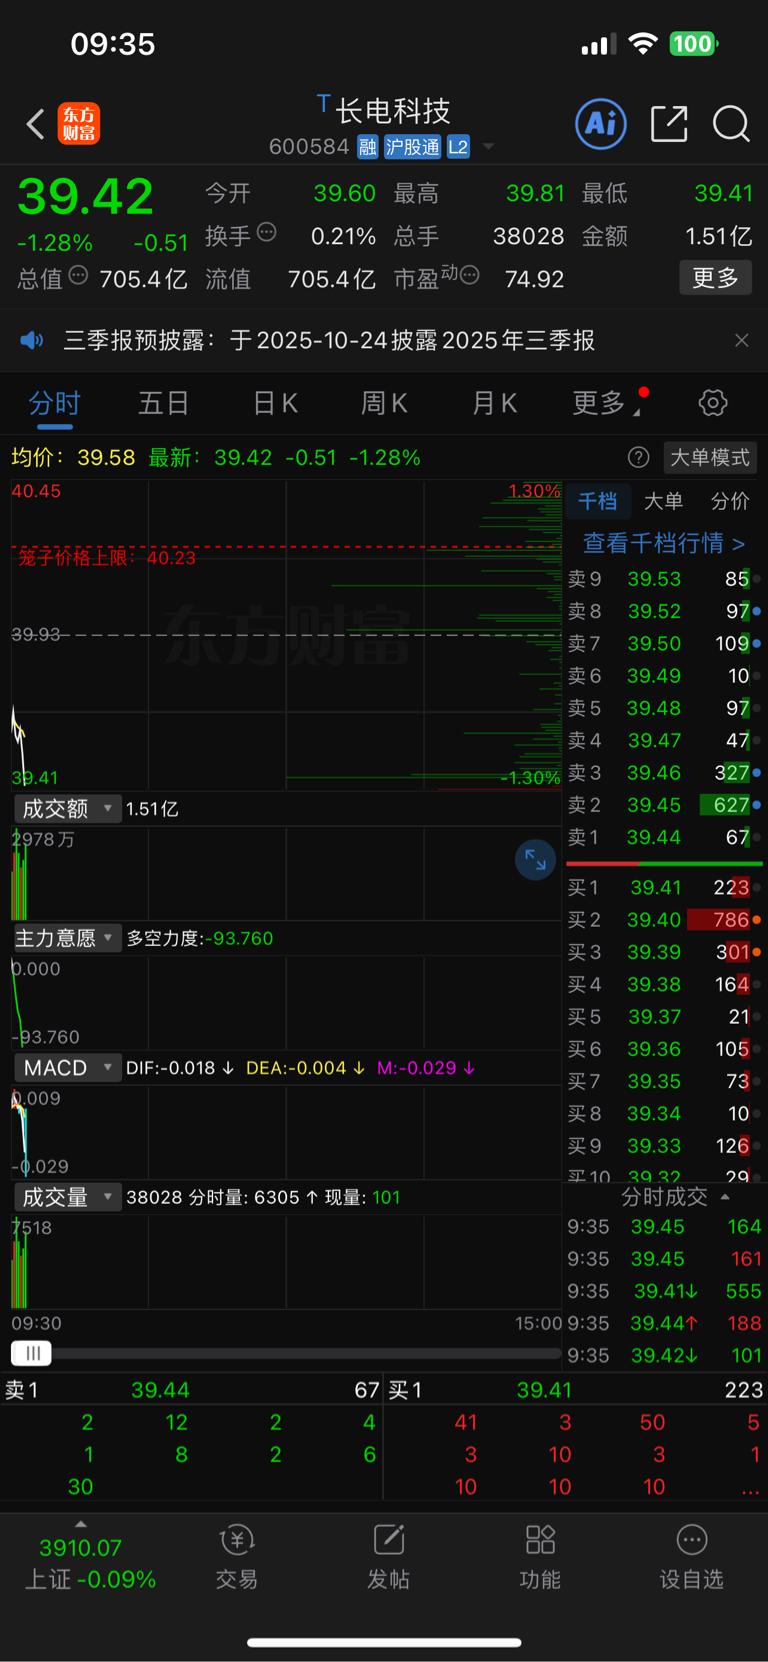Screen dimensions: 768x1662
Task: Select 买2 row at 39.40
Action: click(664, 919)
